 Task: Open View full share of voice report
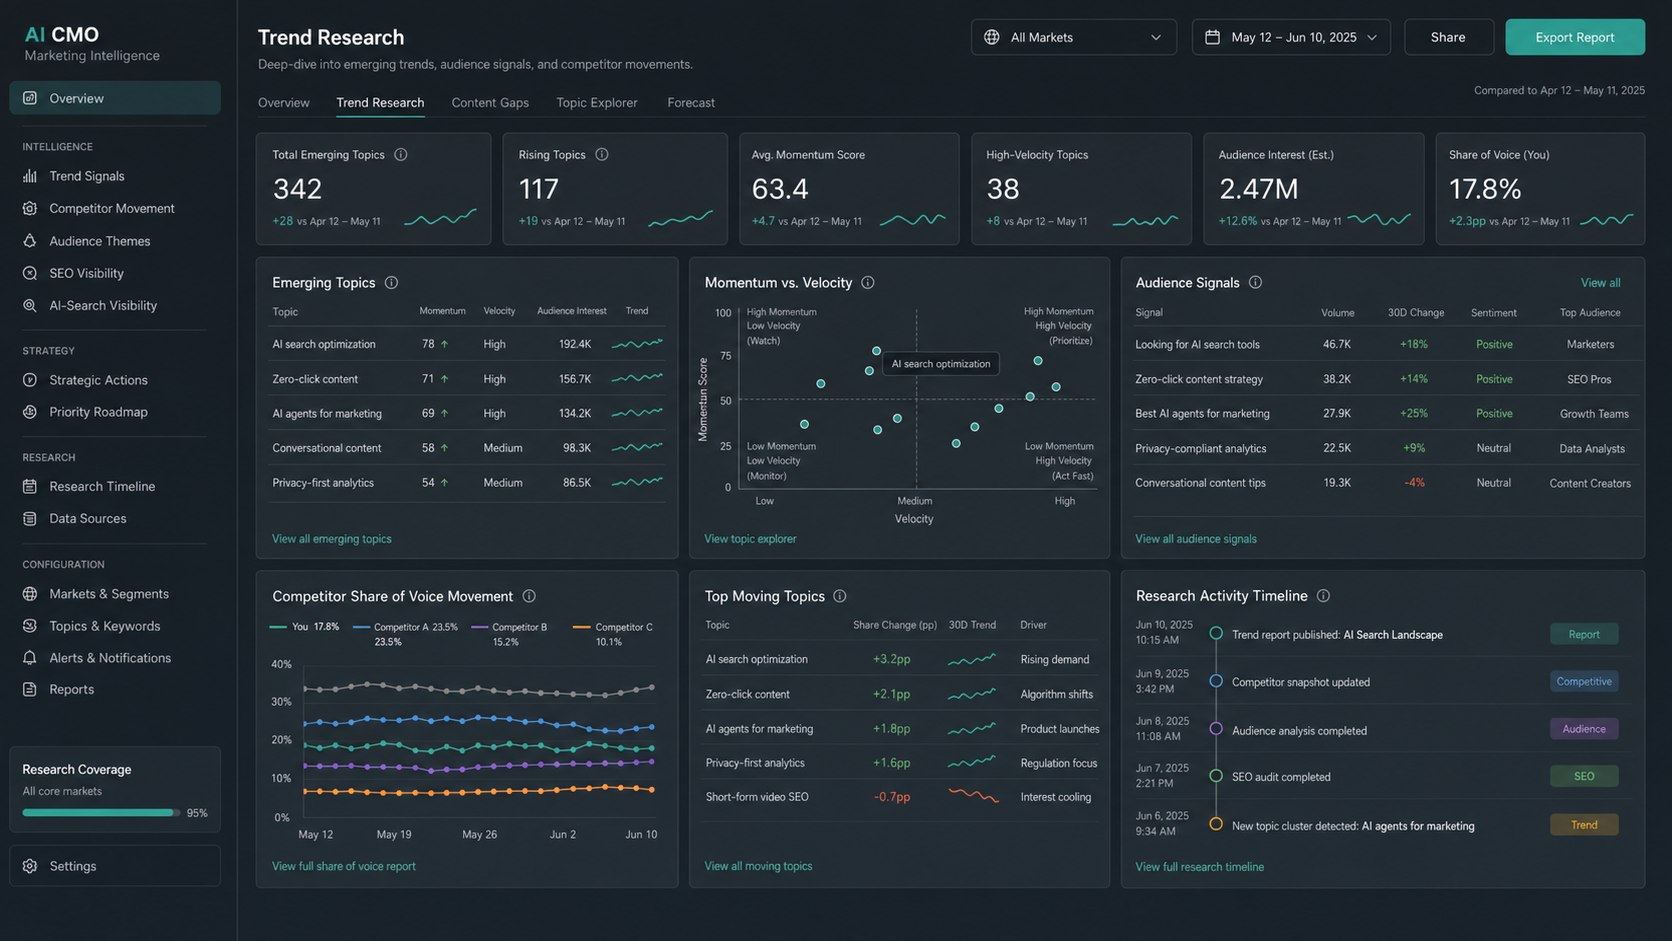click(x=344, y=866)
